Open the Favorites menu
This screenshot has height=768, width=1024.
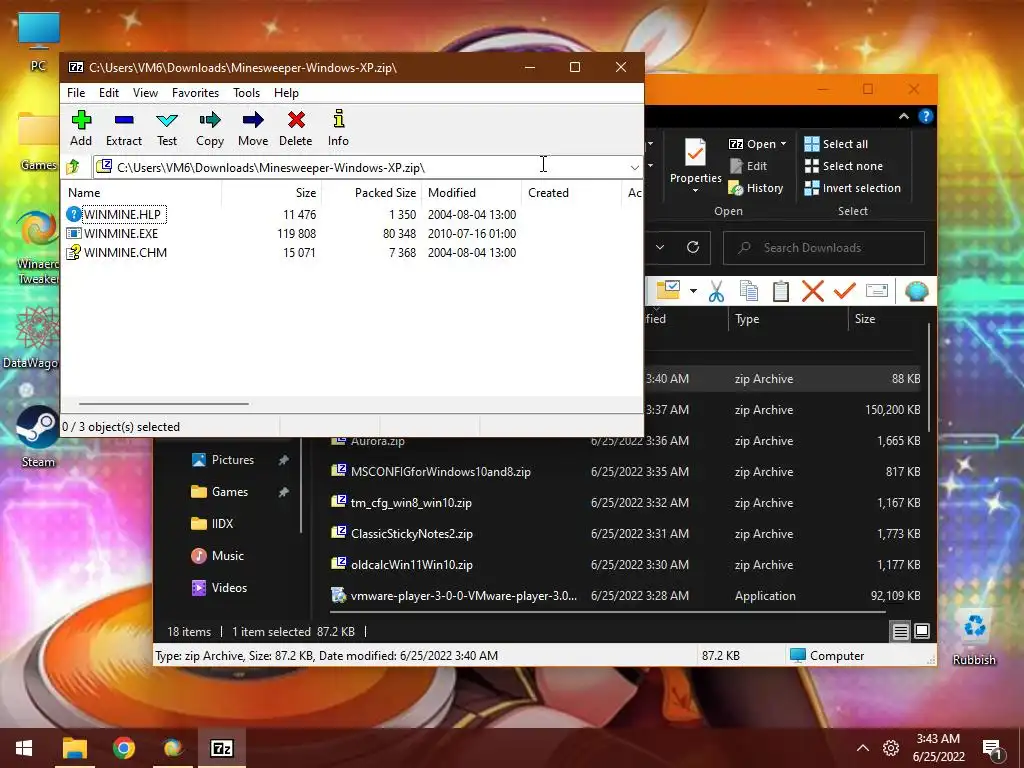coord(195,93)
